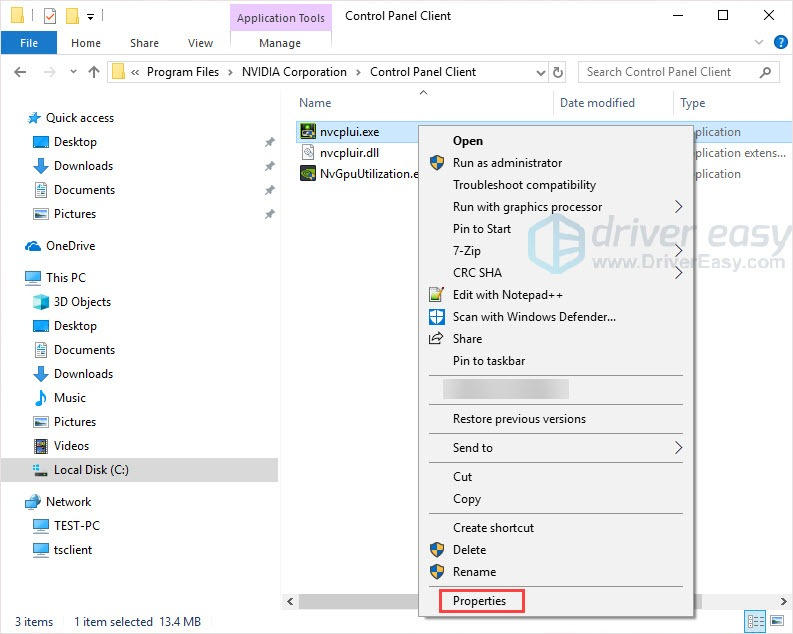Click the Up directory arrow icon

click(x=94, y=72)
